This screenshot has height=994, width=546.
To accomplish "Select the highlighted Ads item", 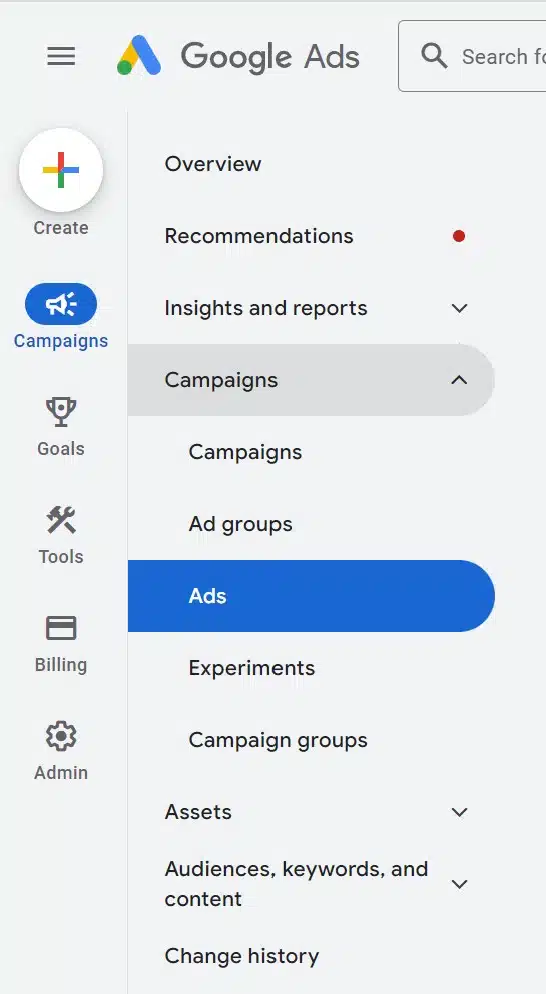I will coord(311,596).
